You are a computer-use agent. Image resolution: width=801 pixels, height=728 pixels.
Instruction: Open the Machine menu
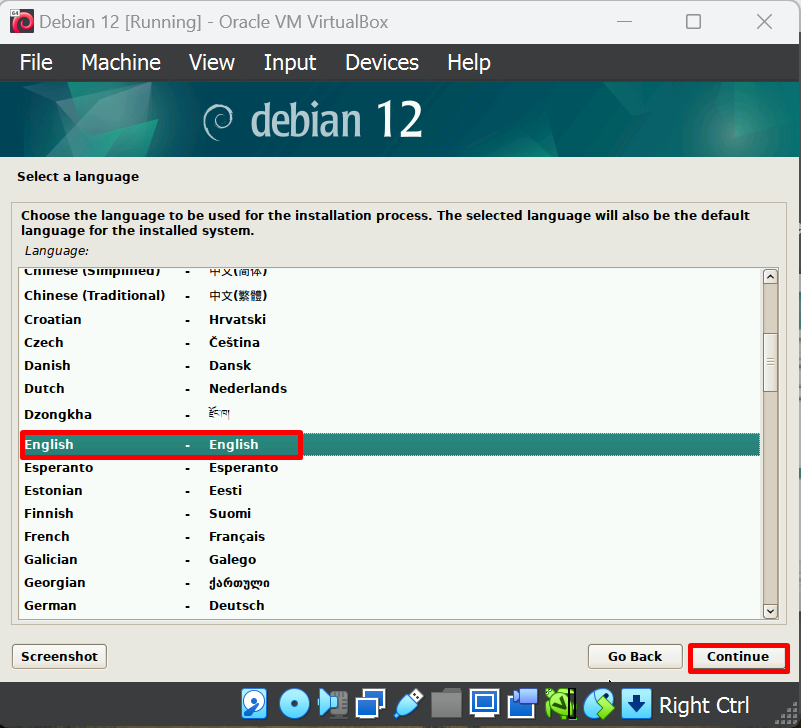[x=121, y=62]
